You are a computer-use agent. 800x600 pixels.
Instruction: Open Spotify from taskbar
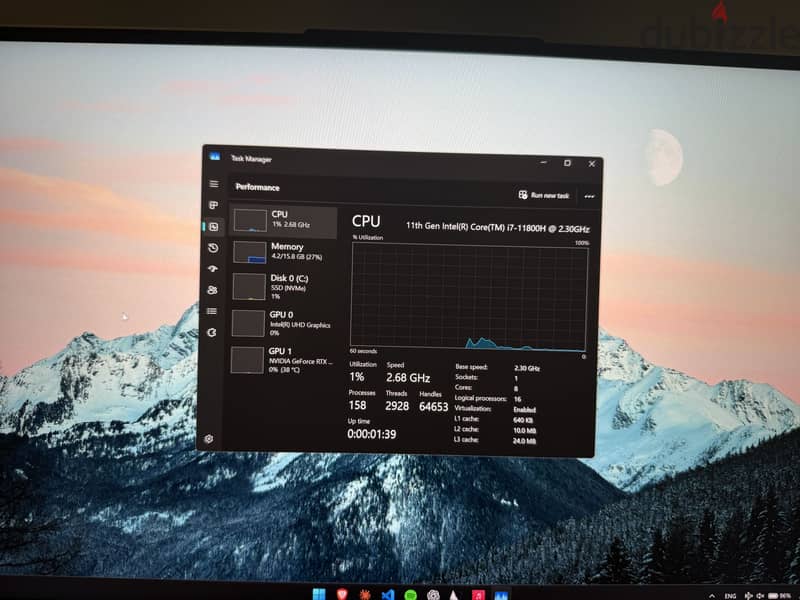410,595
